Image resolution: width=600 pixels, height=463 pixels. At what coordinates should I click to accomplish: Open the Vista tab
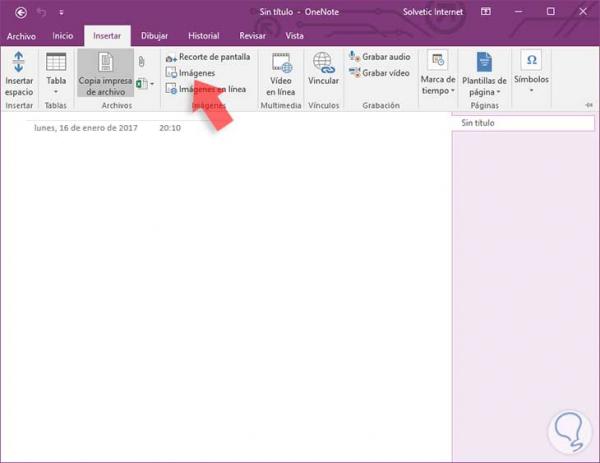(294, 36)
